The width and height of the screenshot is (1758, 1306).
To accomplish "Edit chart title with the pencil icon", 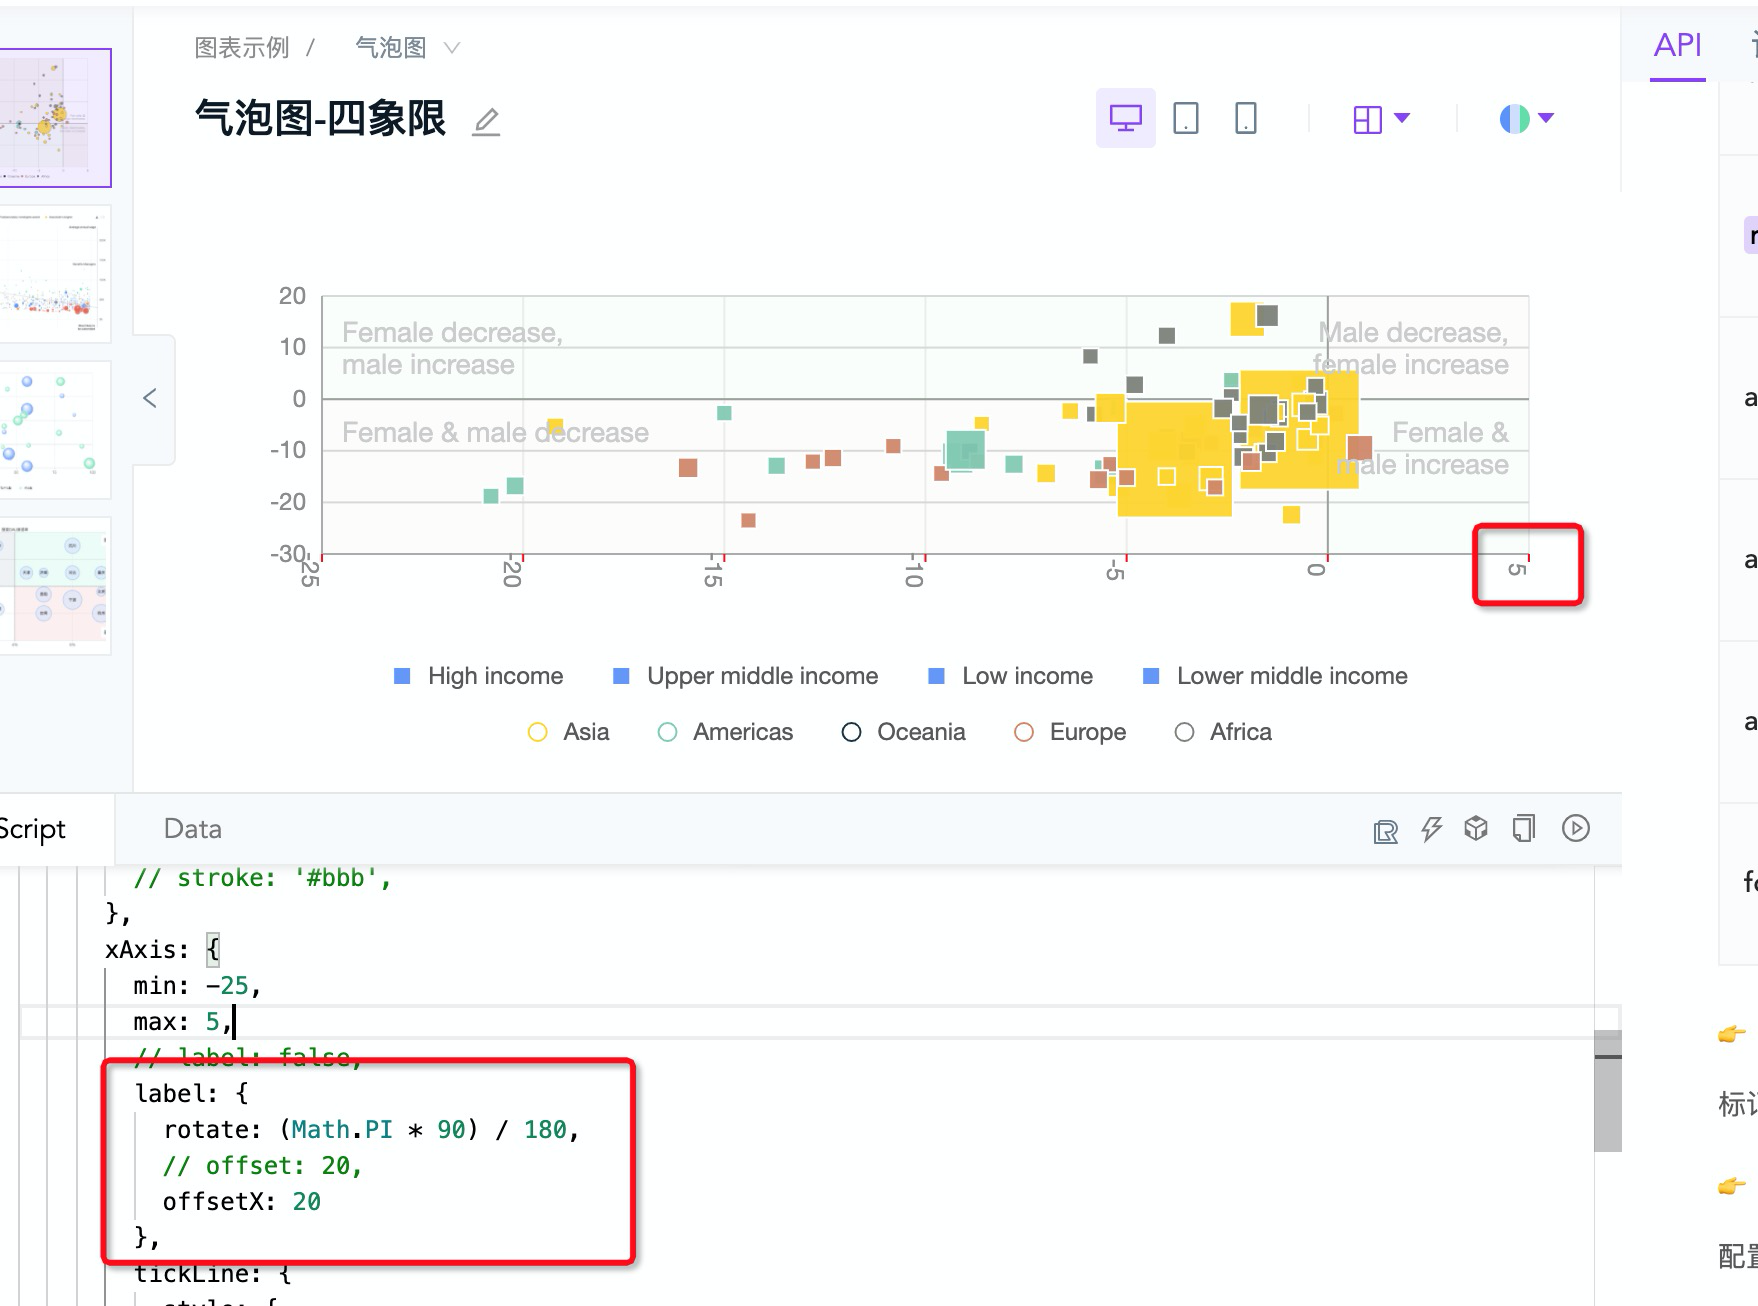I will (x=486, y=121).
